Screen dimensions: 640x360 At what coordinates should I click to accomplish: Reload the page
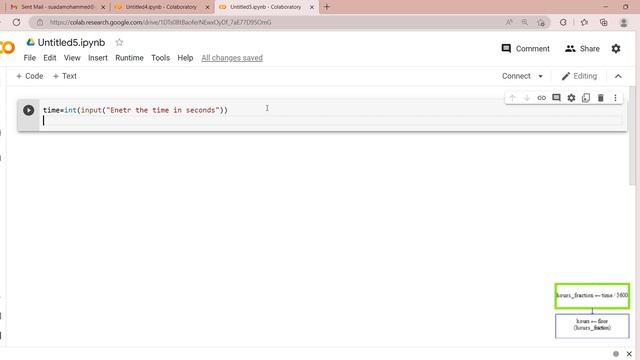tap(16, 22)
